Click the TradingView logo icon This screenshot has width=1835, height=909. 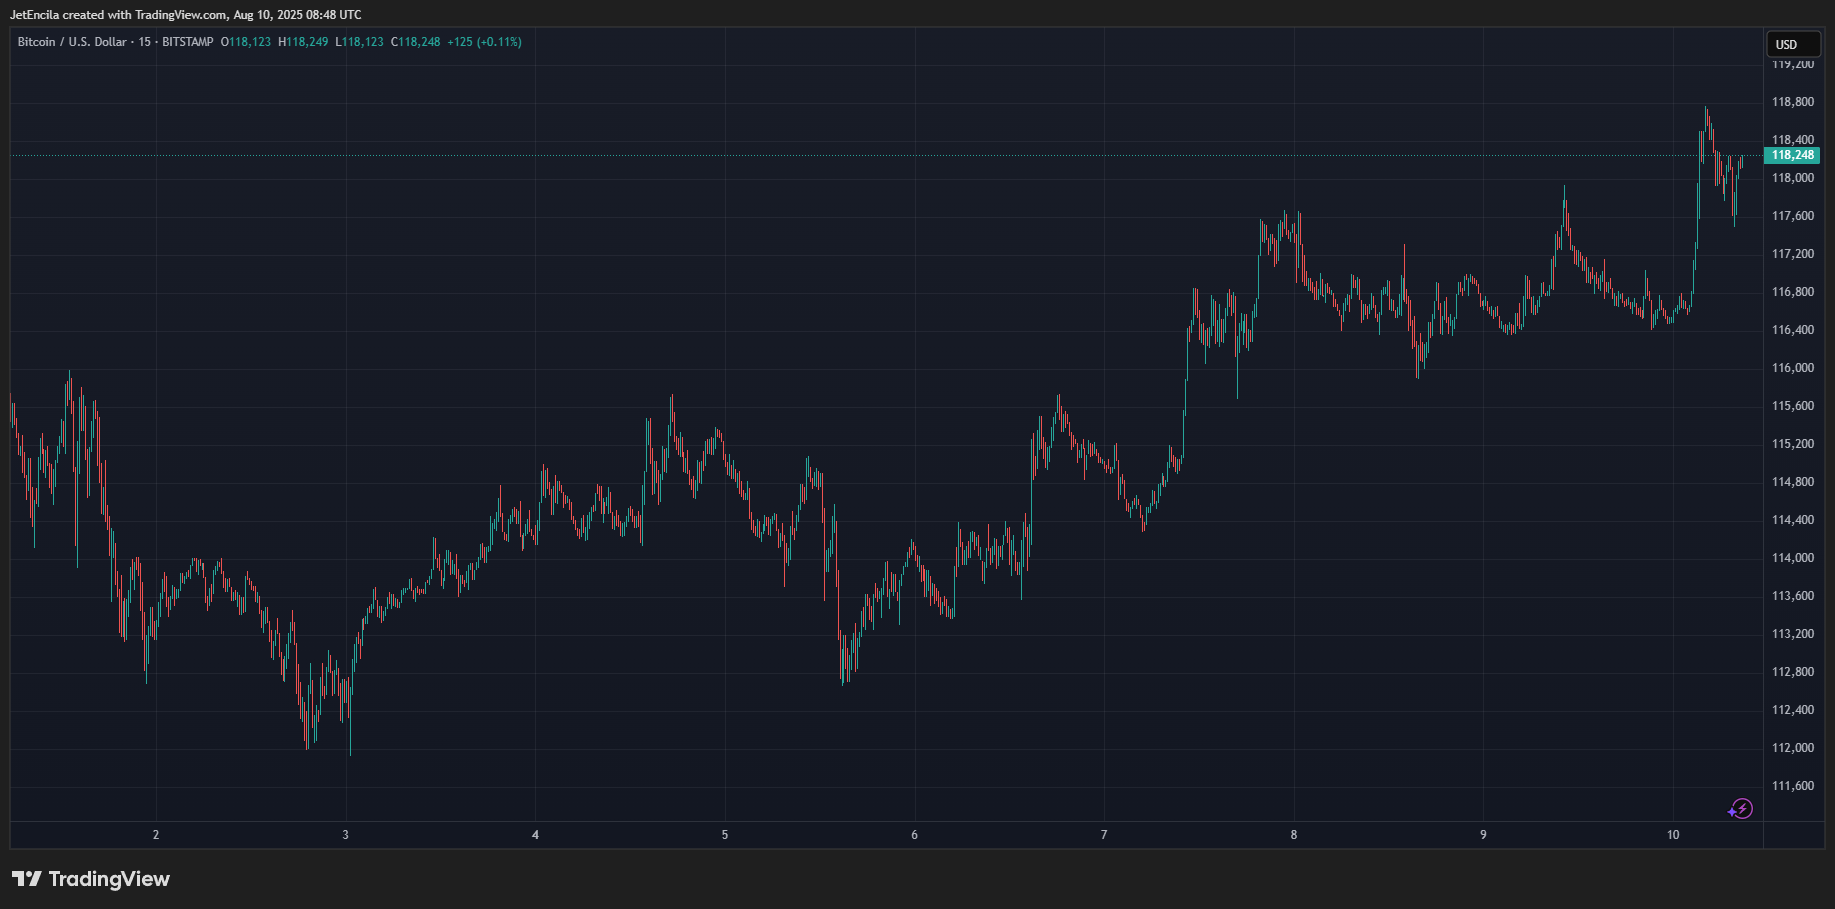(x=27, y=879)
